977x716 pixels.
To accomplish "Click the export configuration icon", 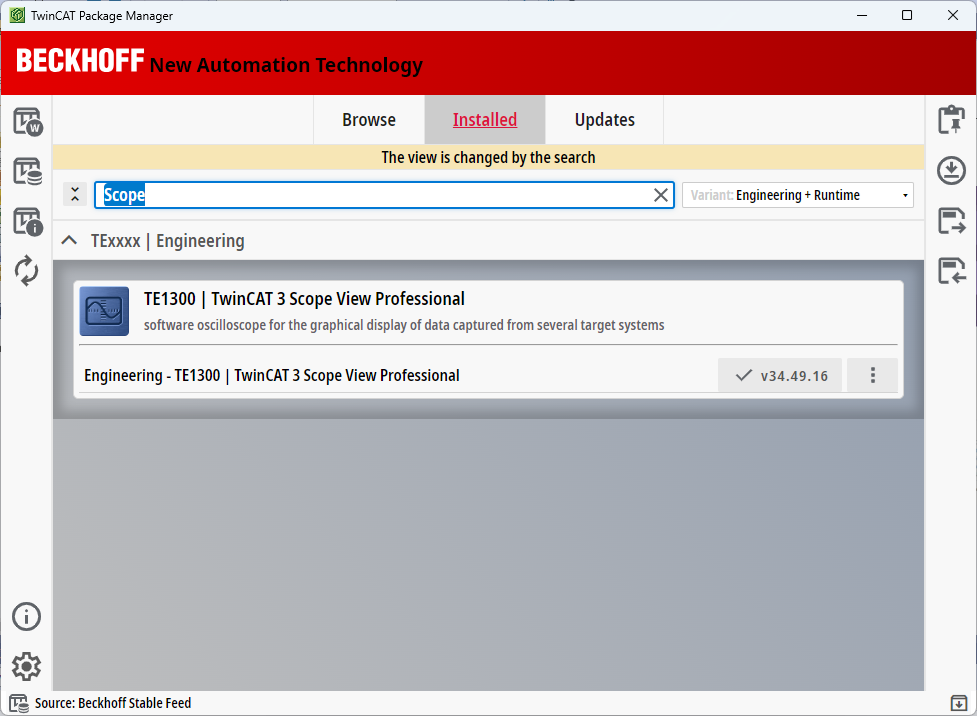I will click(951, 220).
